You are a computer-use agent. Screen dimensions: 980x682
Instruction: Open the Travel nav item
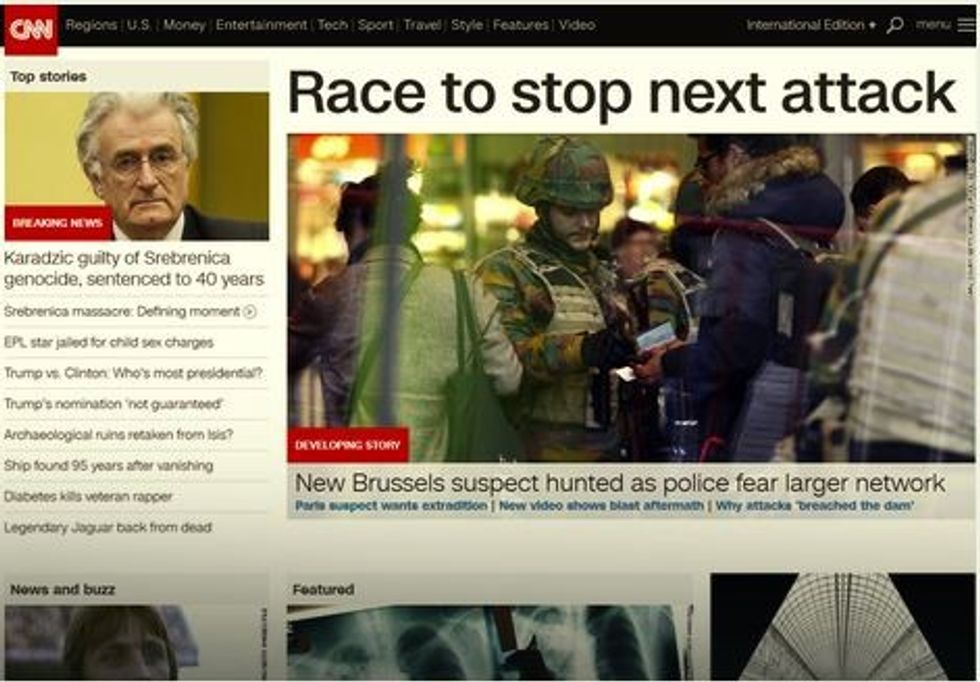(421, 25)
